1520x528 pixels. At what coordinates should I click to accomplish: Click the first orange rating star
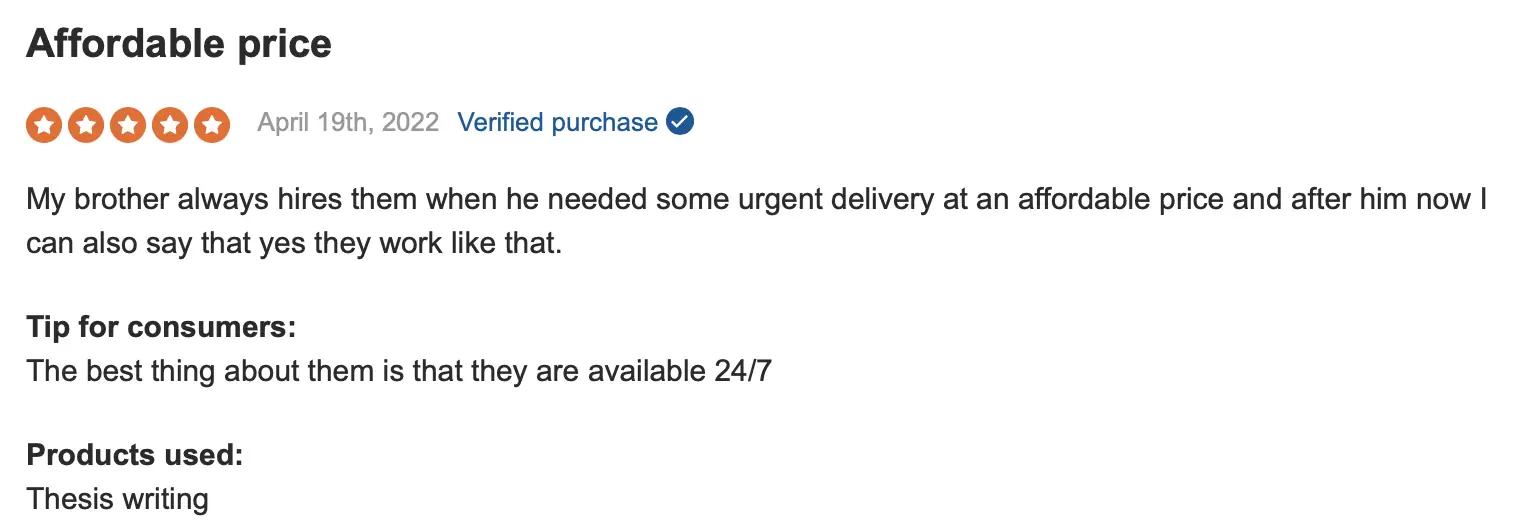45,125
